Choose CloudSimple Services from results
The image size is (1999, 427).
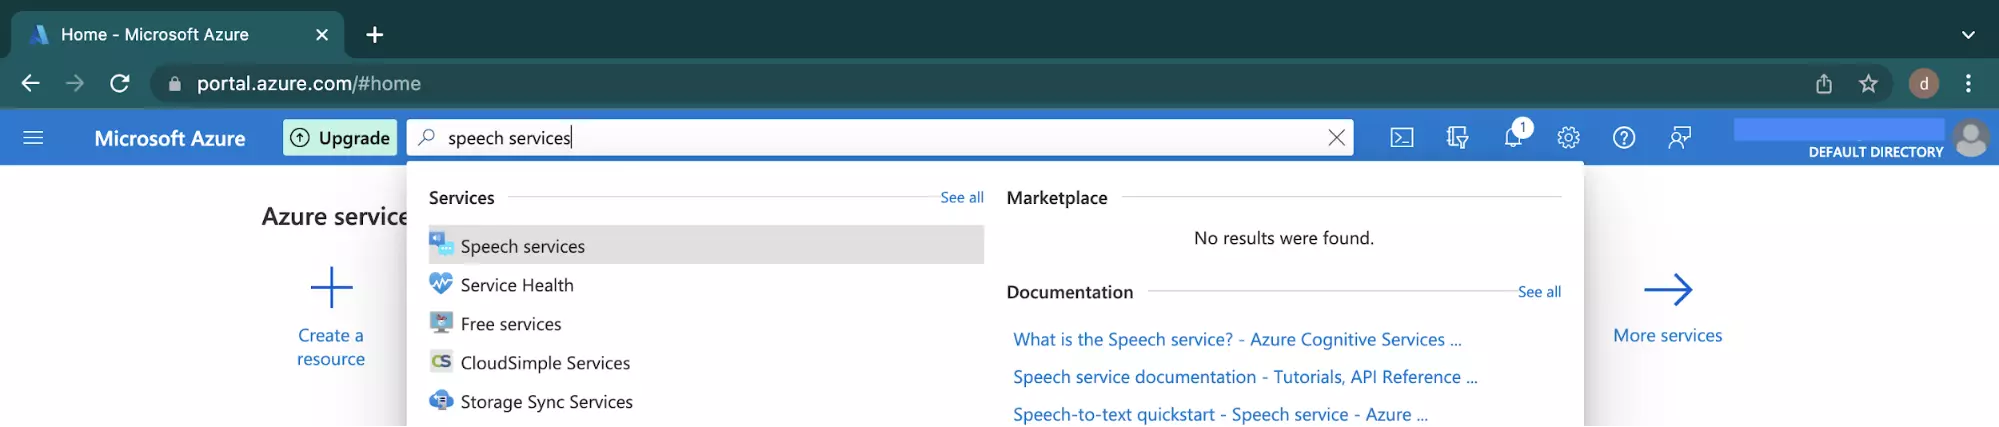coord(706,363)
